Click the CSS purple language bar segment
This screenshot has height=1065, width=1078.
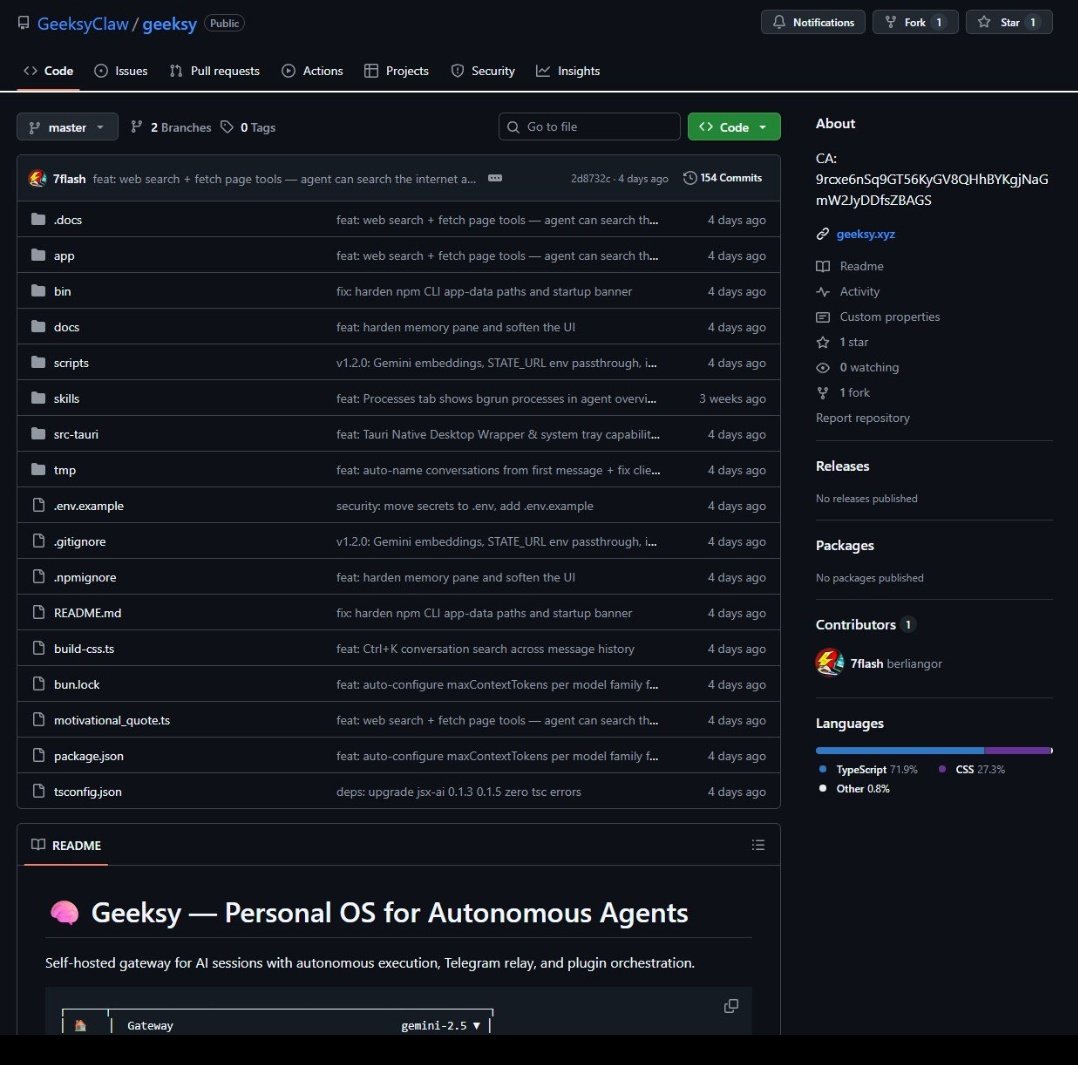[1017, 750]
